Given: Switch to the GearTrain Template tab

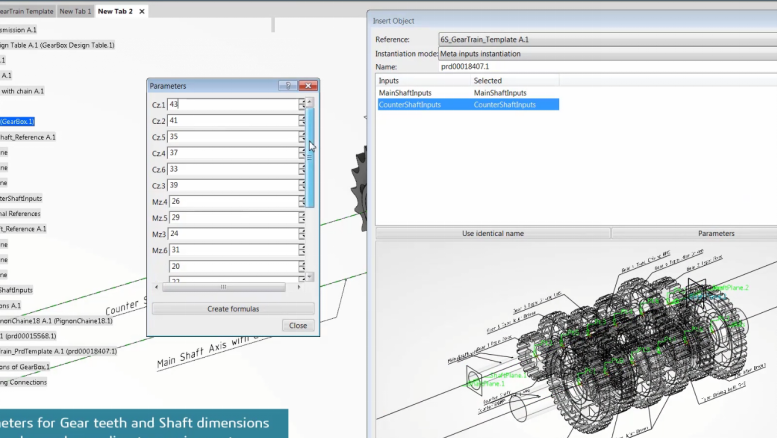Looking at the screenshot, I should pos(27,11).
